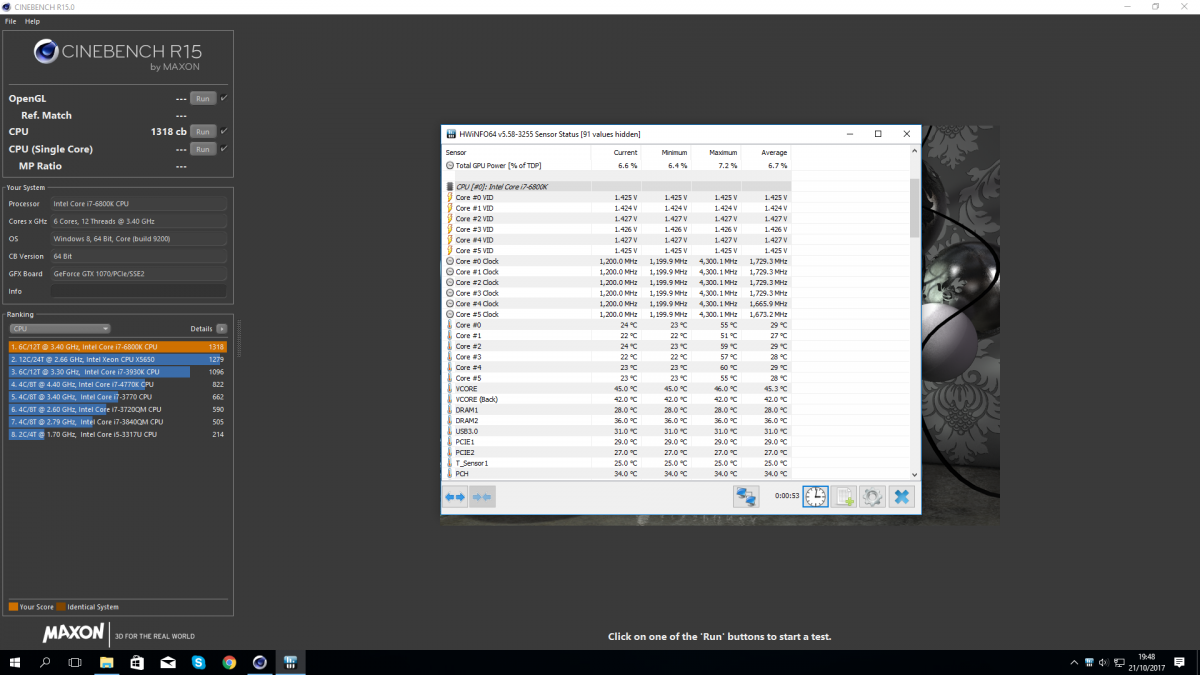Select ranking row Core i7-3840QM
Viewport: 1200px width, 675px height.
coord(118,422)
